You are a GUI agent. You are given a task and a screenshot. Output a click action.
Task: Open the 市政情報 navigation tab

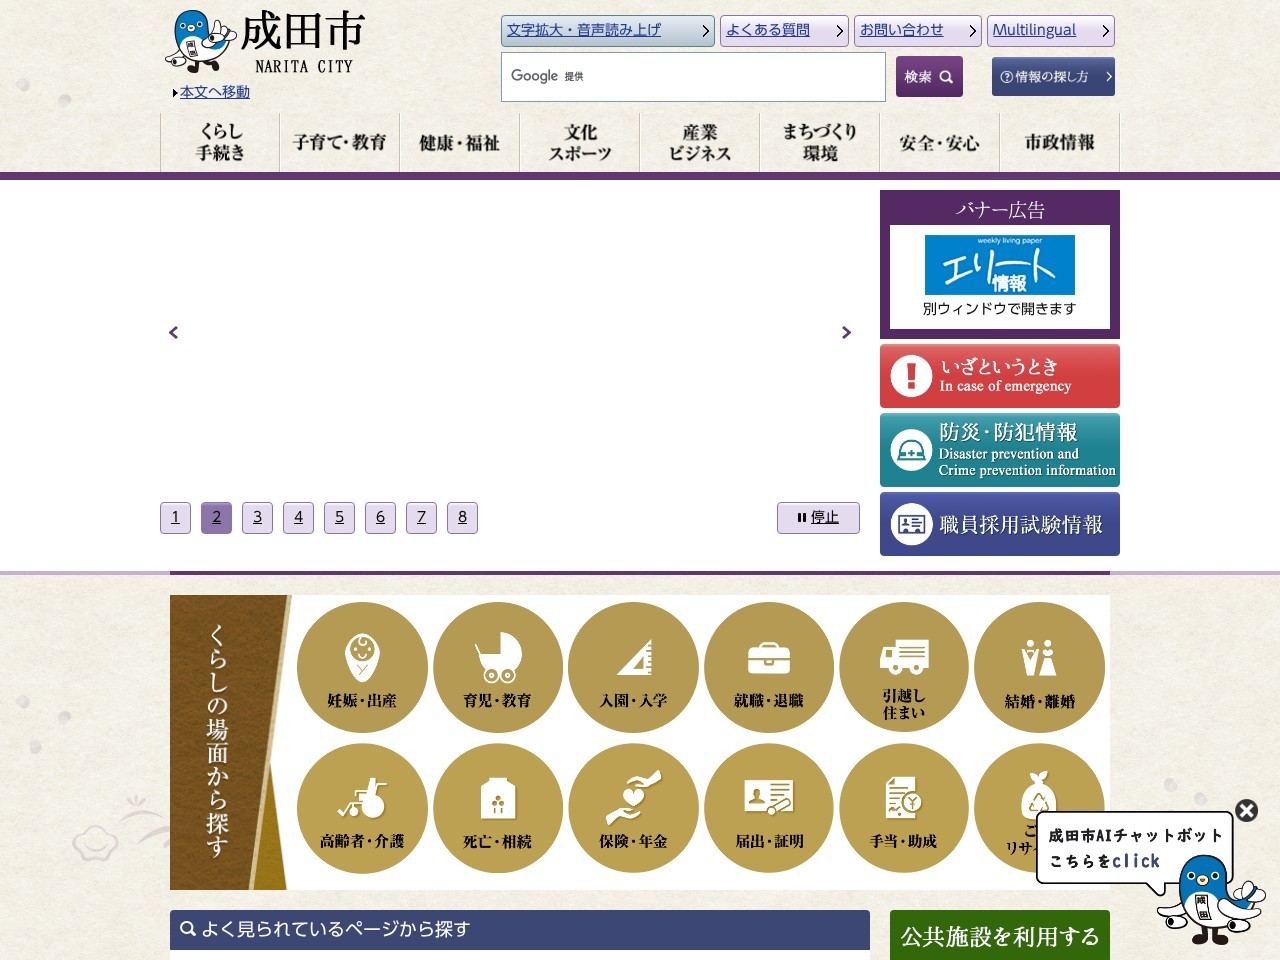click(x=1059, y=142)
